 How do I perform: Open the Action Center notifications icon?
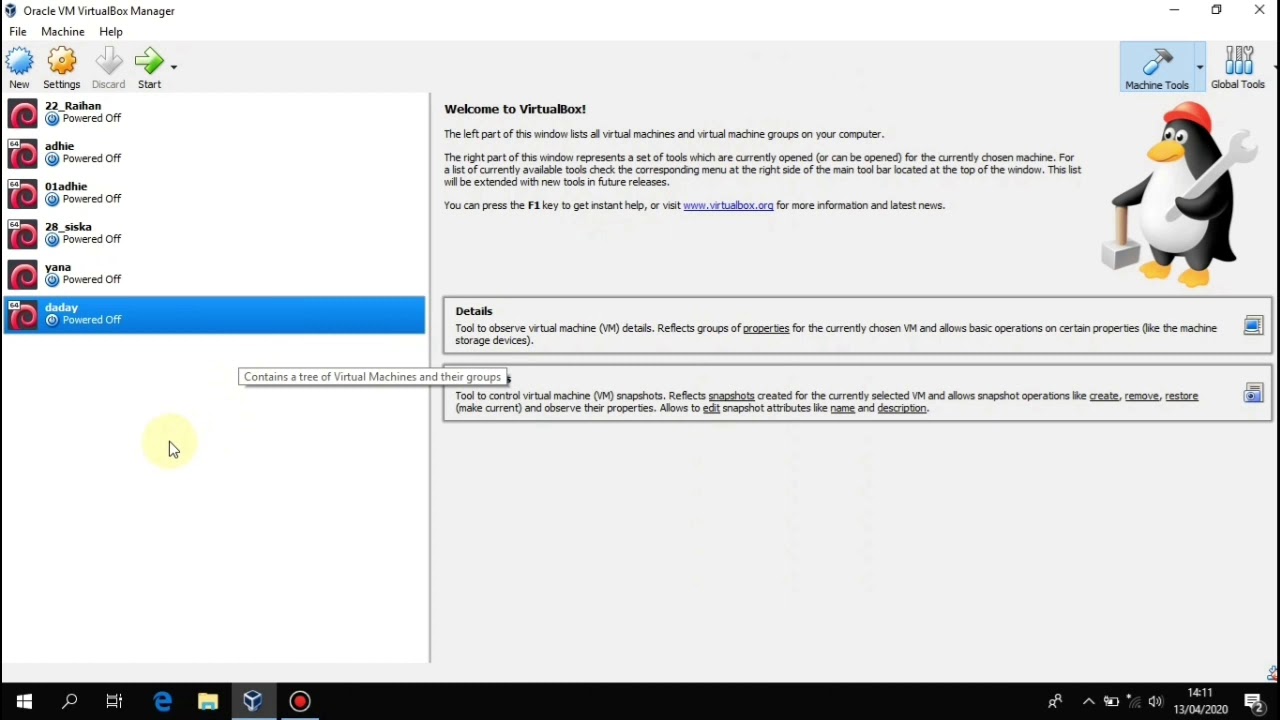coord(1255,702)
